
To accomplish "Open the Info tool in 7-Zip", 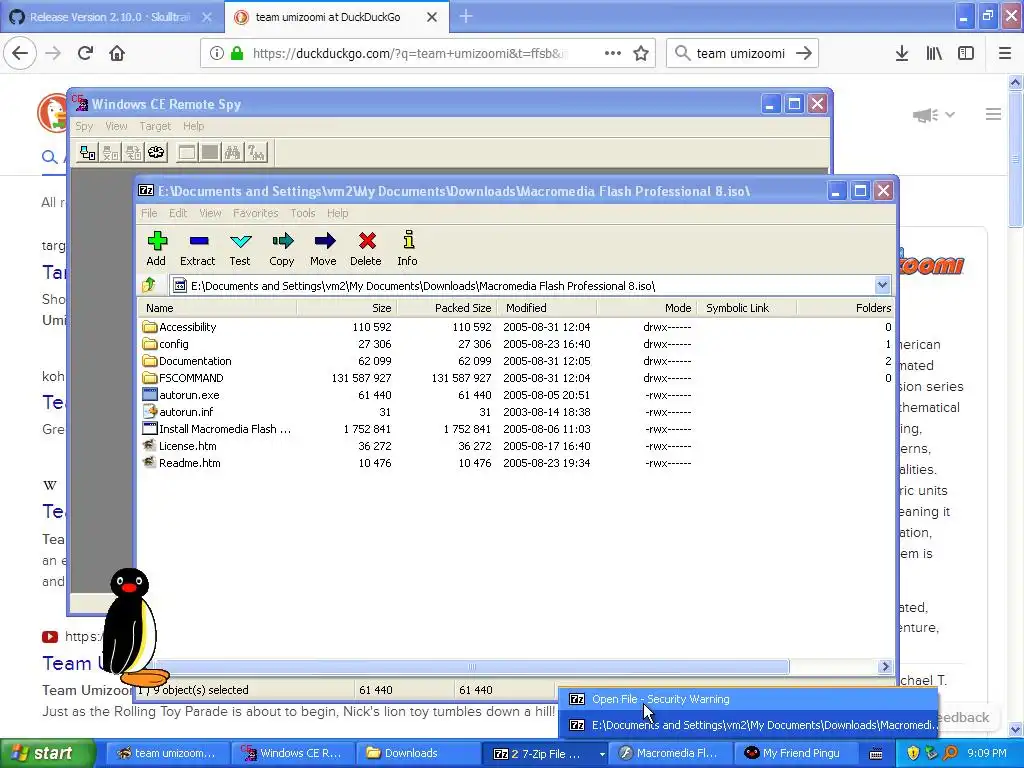I will pyautogui.click(x=408, y=248).
